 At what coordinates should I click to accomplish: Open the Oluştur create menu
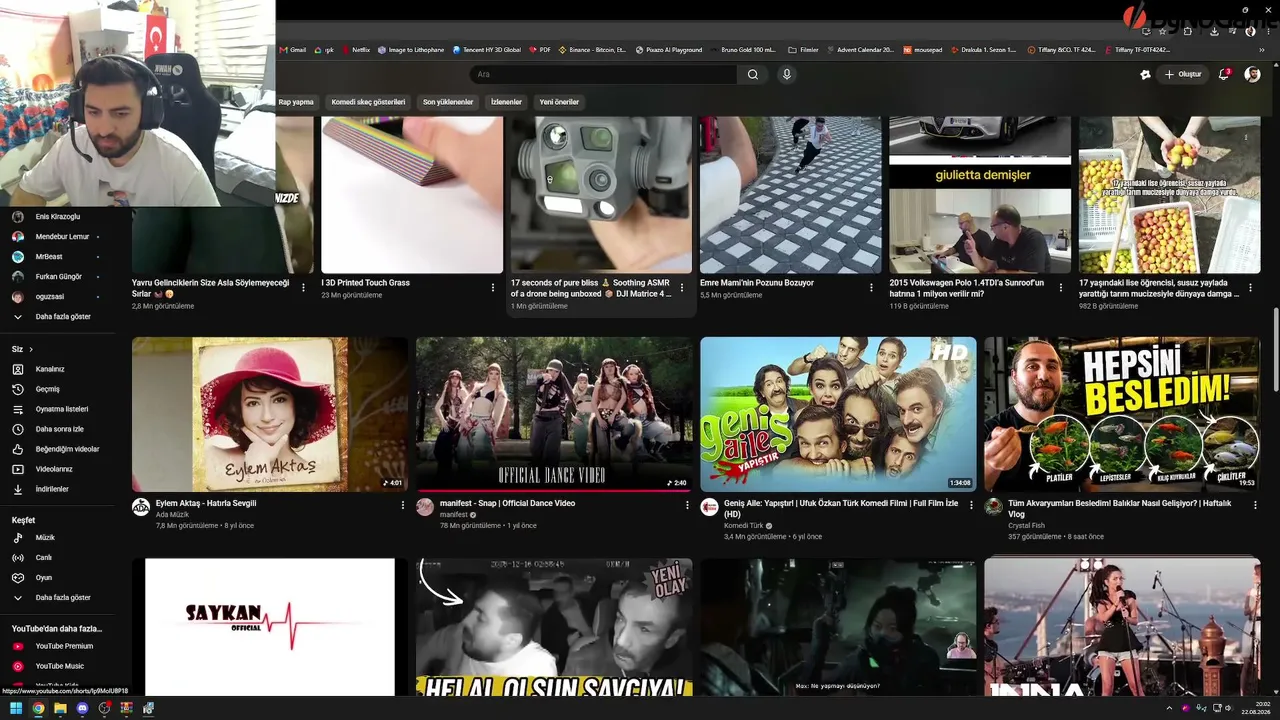(1182, 74)
